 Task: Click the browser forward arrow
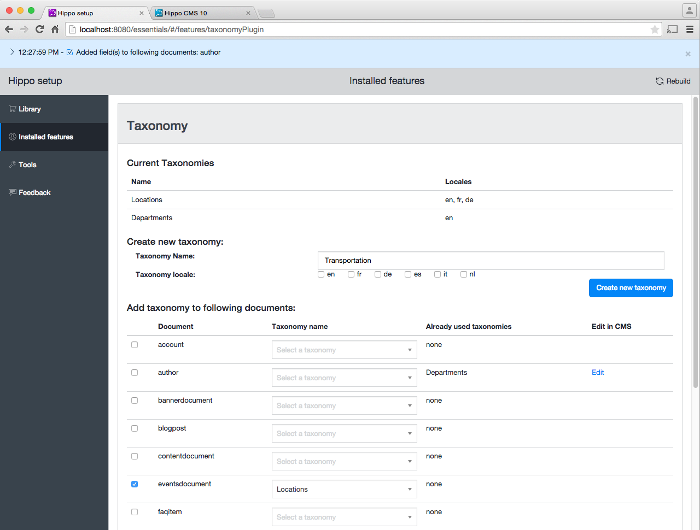24,29
